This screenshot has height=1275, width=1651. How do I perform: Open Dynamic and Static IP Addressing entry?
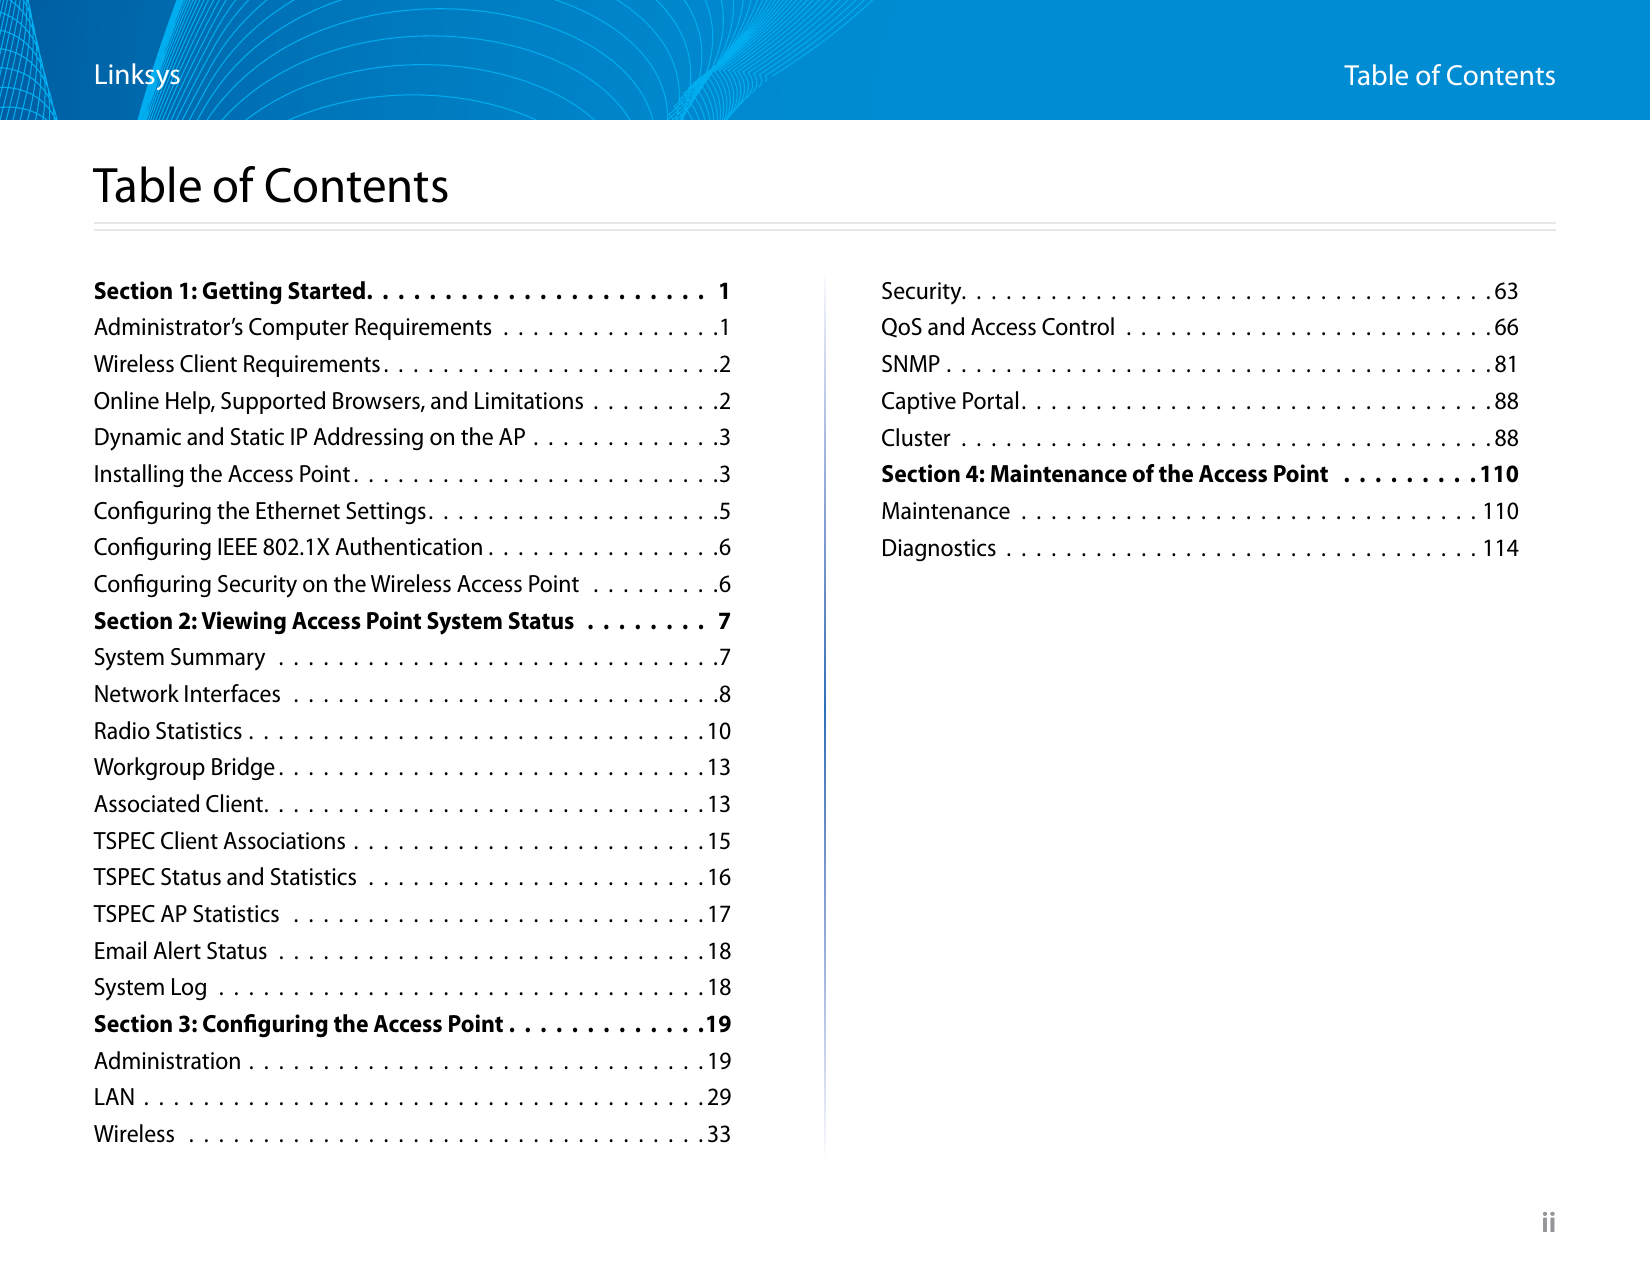(x=412, y=438)
